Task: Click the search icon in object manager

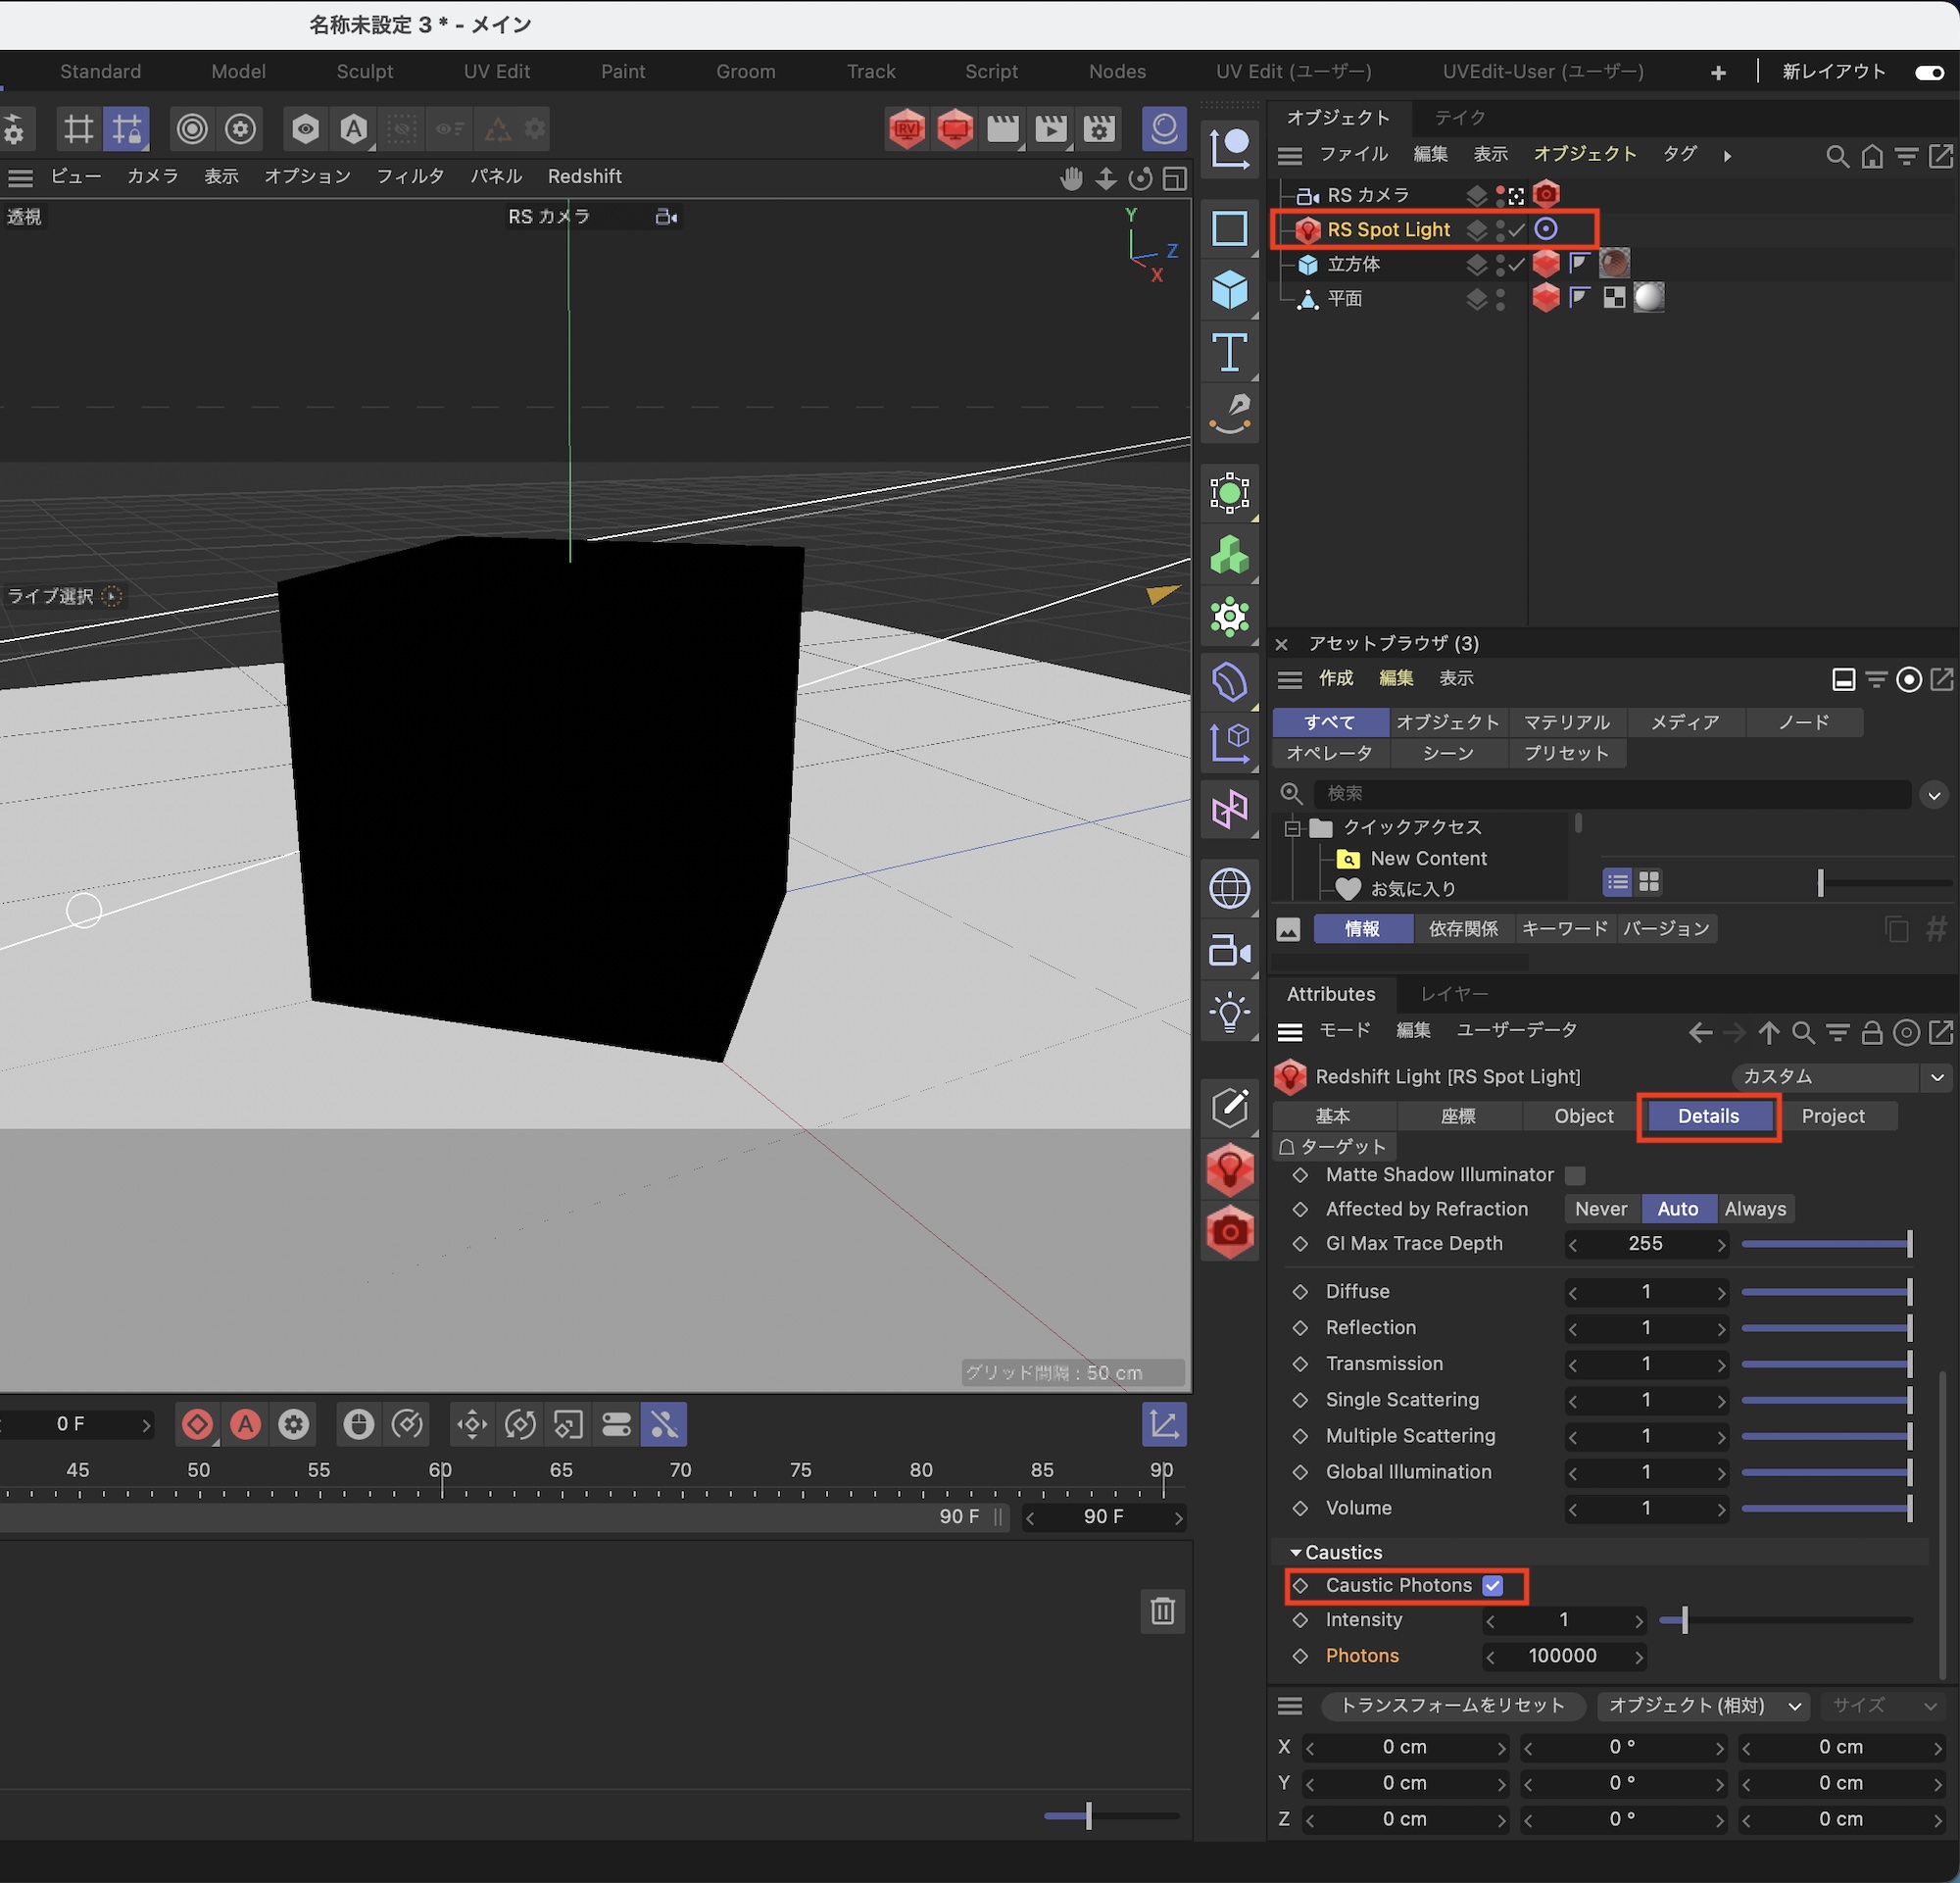Action: pyautogui.click(x=1836, y=156)
